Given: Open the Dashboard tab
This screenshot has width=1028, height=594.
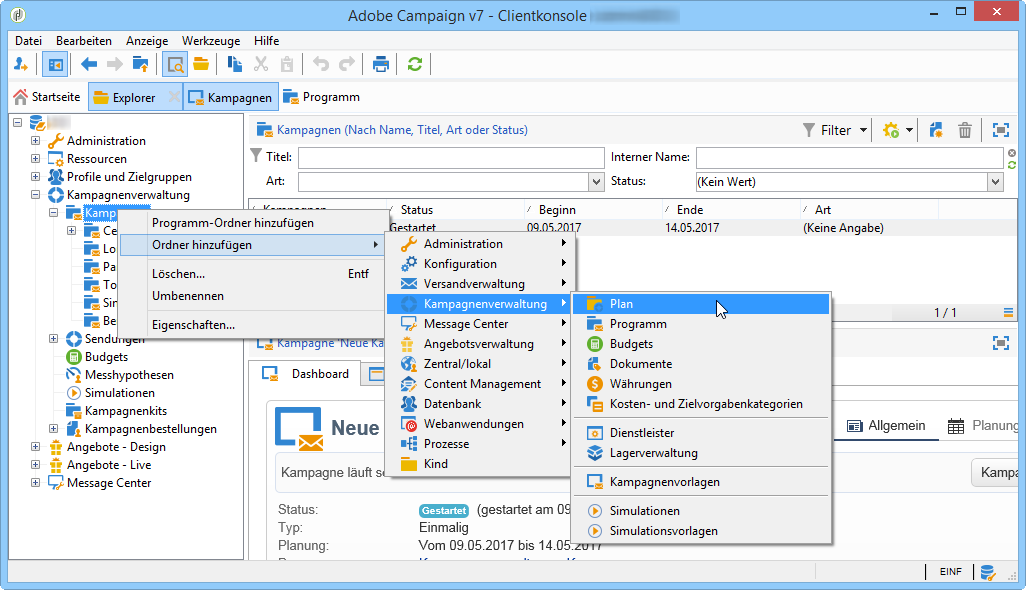Looking at the screenshot, I should pos(306,374).
